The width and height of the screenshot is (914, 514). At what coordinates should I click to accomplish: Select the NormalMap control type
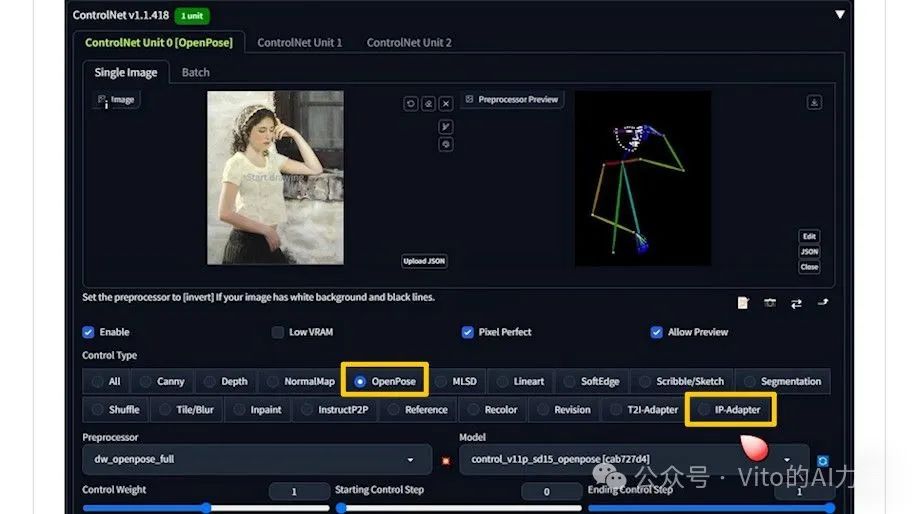coord(301,382)
